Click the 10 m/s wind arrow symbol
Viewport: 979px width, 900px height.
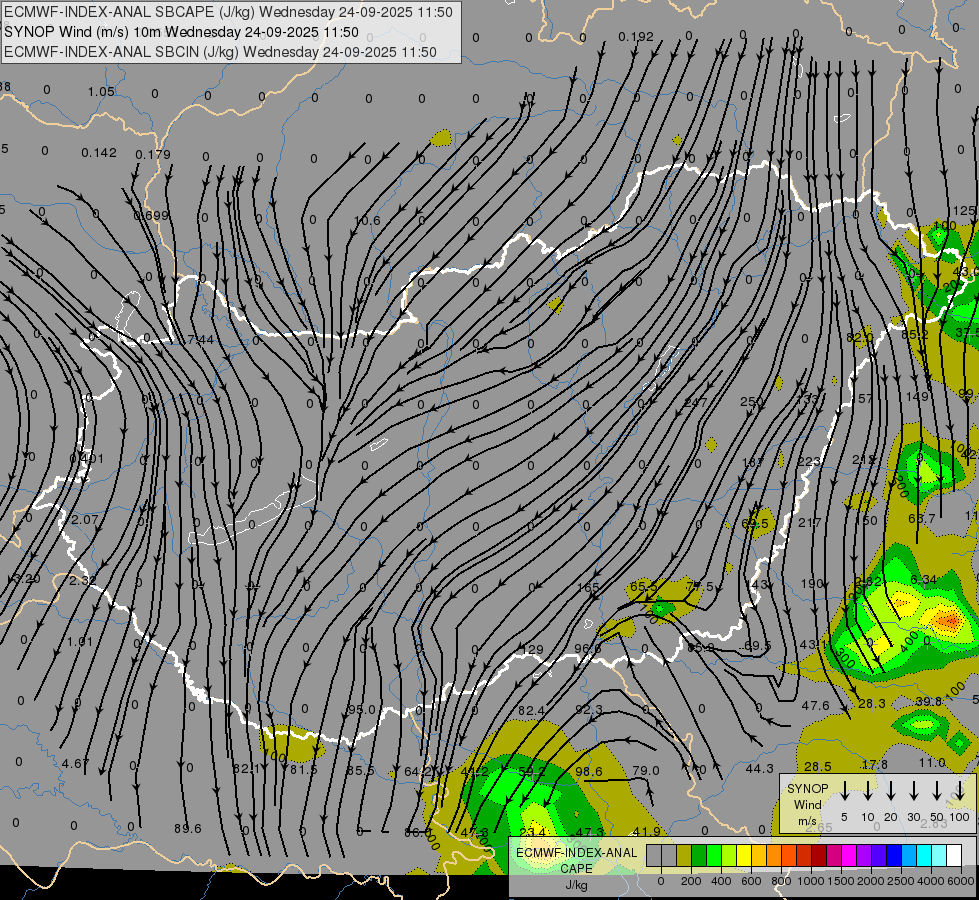tap(867, 791)
